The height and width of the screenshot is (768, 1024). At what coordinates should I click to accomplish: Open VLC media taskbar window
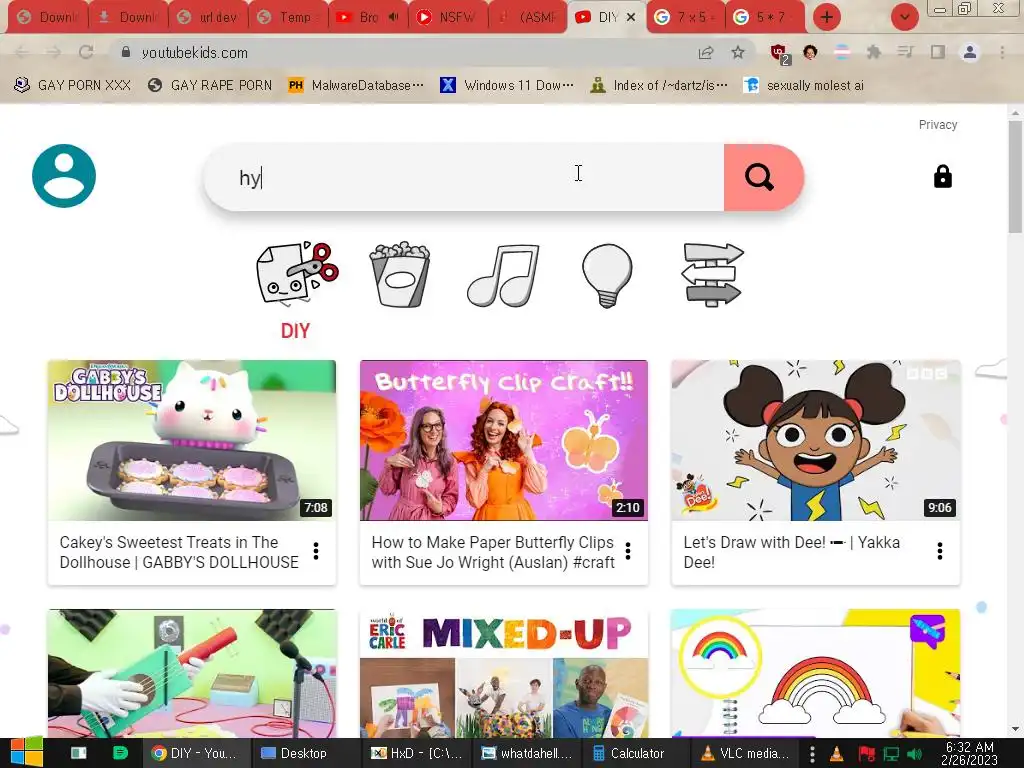click(x=746, y=753)
